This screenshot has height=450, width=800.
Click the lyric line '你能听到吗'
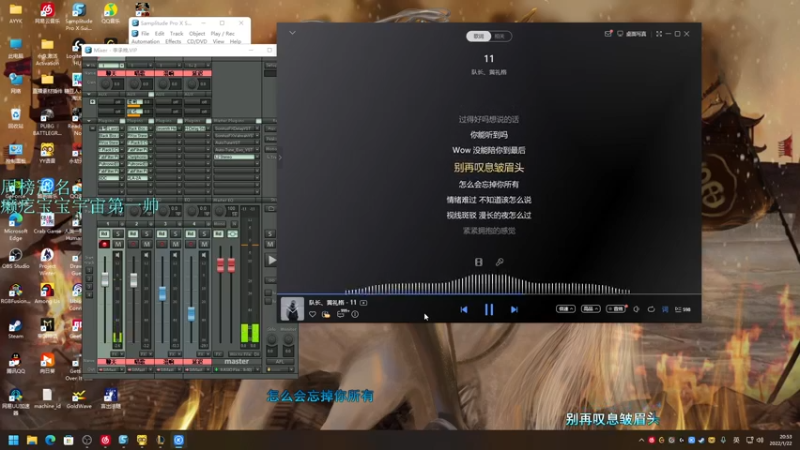tap(489, 135)
